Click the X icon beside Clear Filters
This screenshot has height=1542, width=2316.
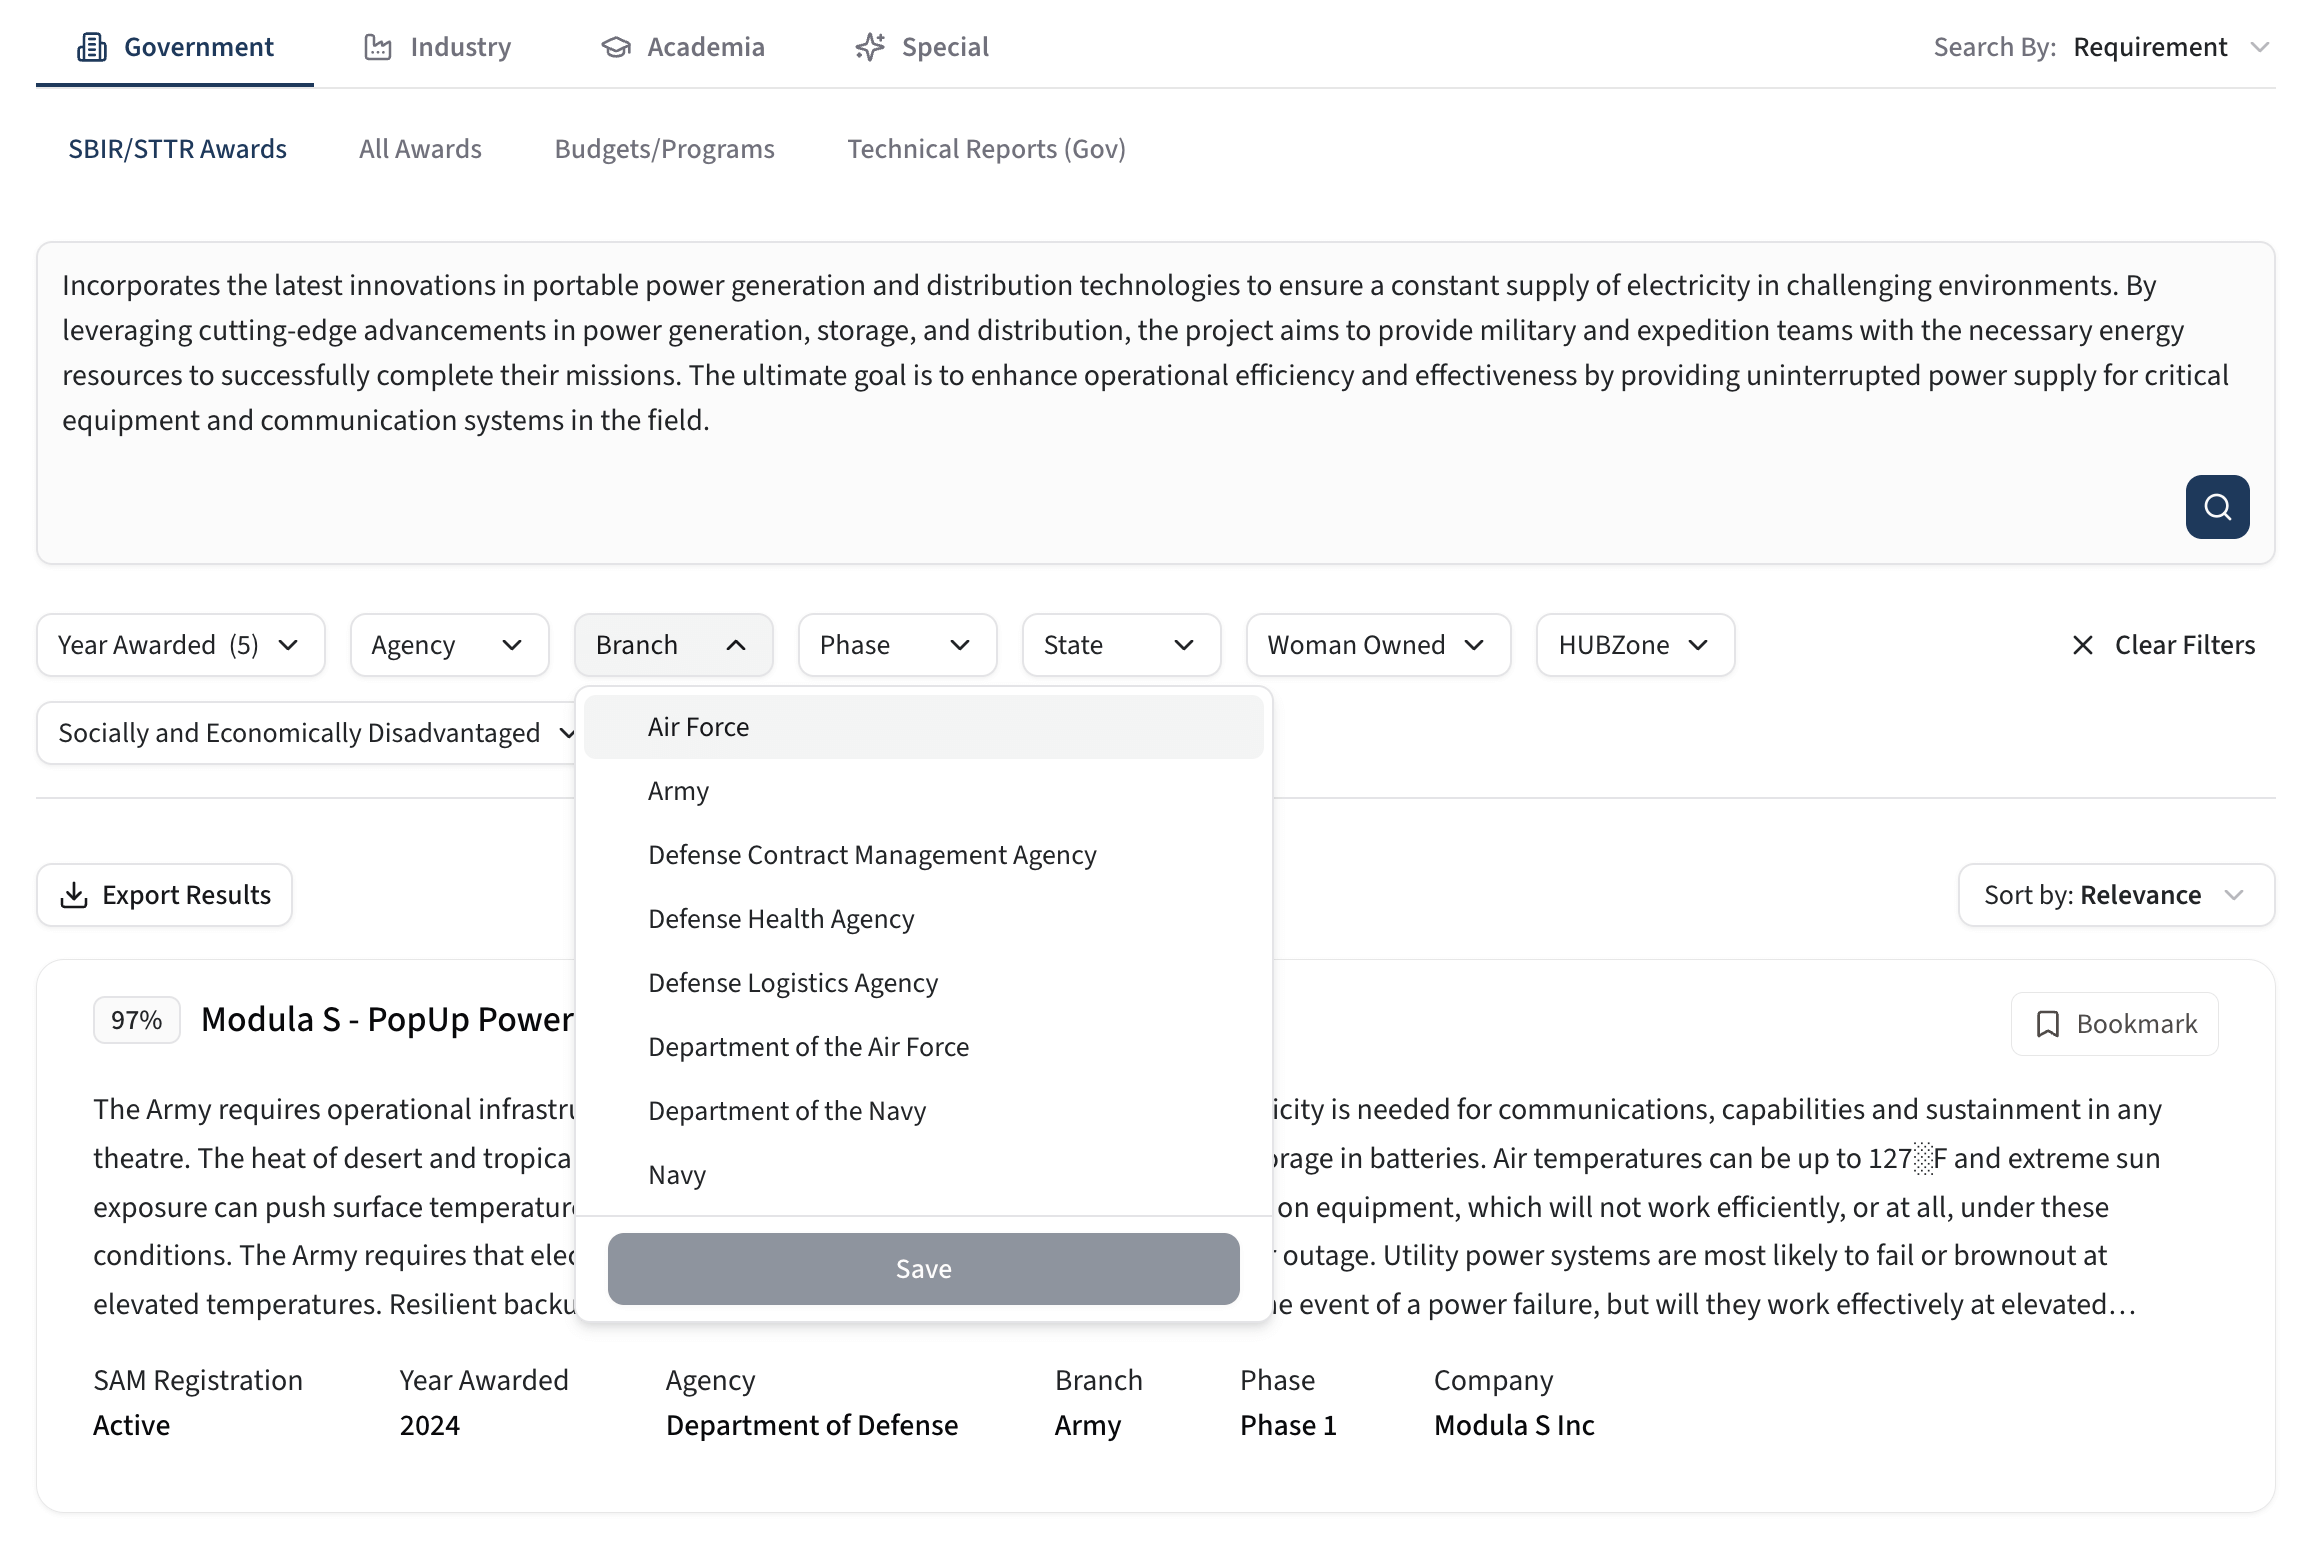[x=2082, y=645]
